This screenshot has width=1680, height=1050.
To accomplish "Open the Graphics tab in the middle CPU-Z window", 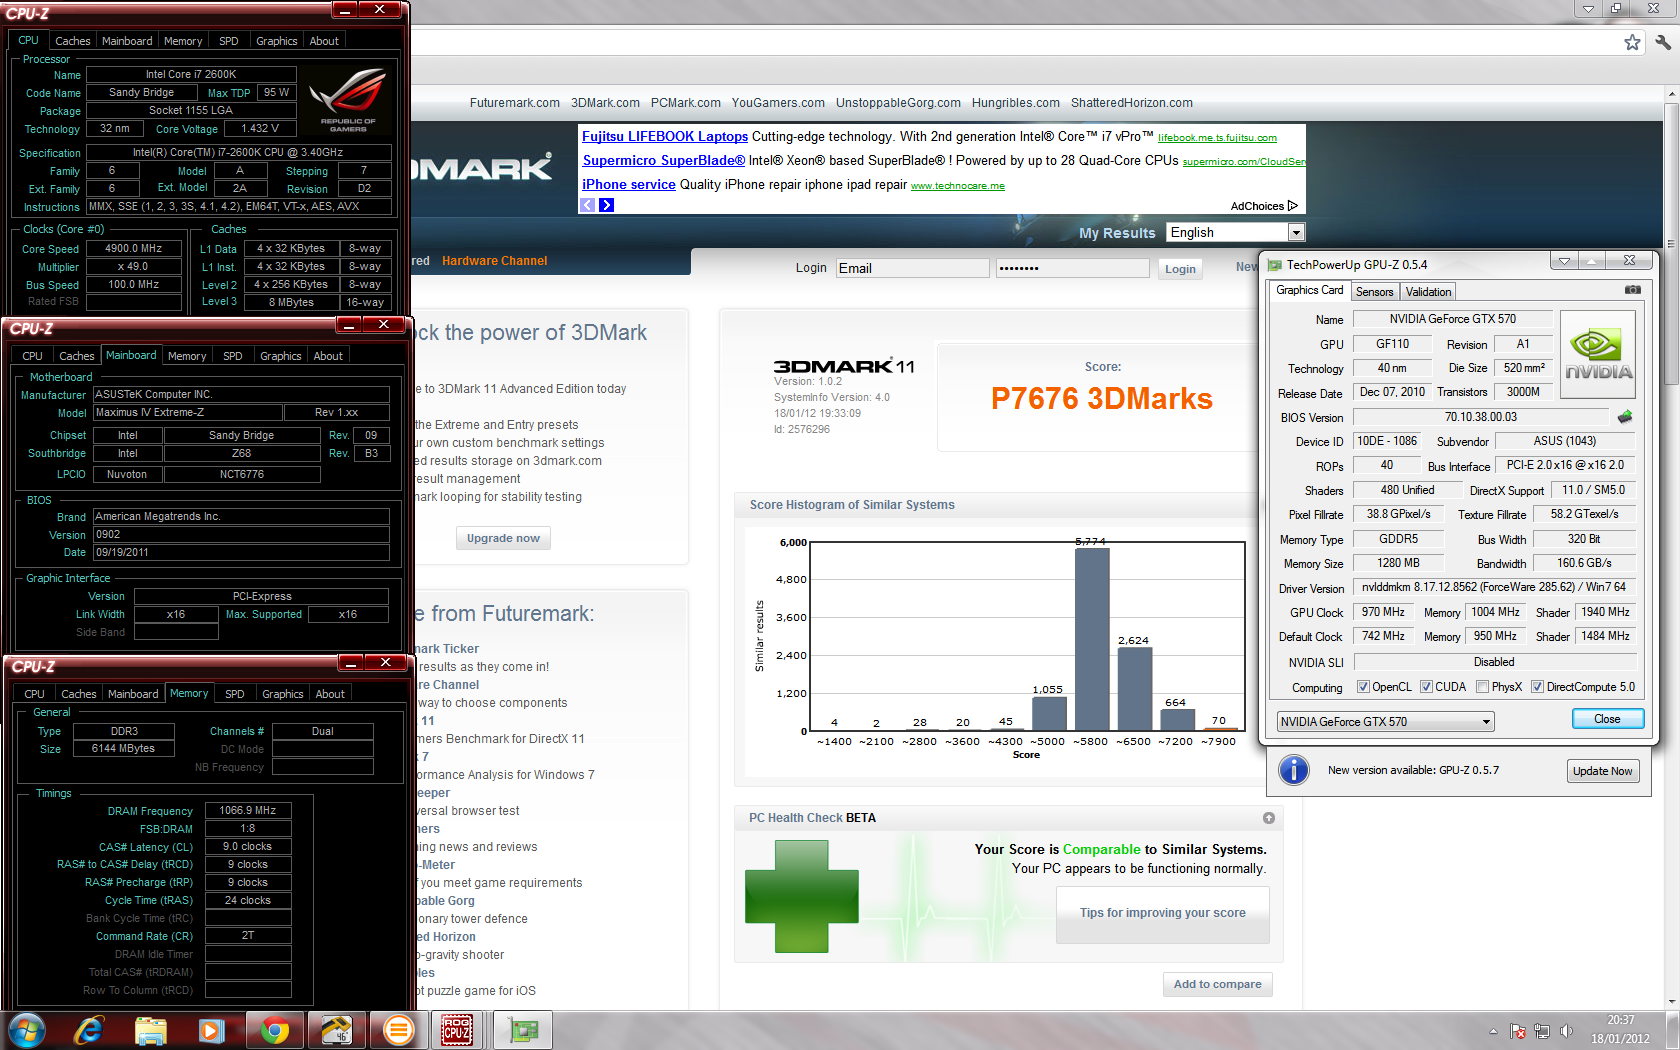I will (x=280, y=356).
